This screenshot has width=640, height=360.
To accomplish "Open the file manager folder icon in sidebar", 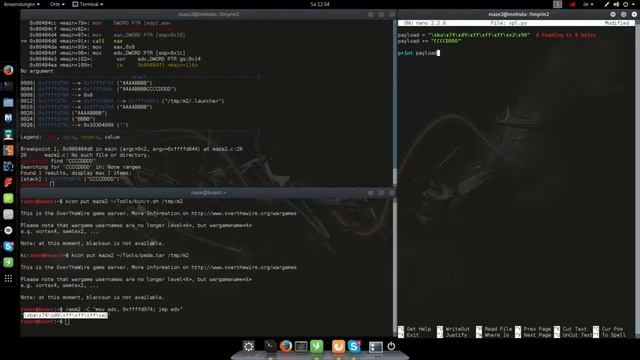I will click(x=8, y=102).
